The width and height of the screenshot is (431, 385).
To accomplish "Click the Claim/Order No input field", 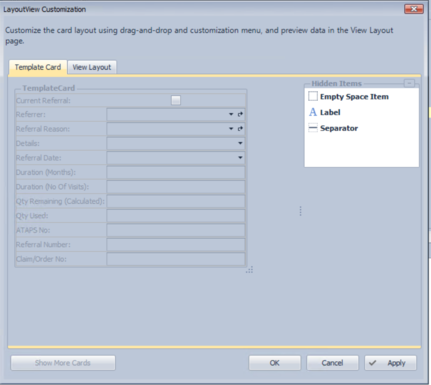I will pyautogui.click(x=176, y=259).
